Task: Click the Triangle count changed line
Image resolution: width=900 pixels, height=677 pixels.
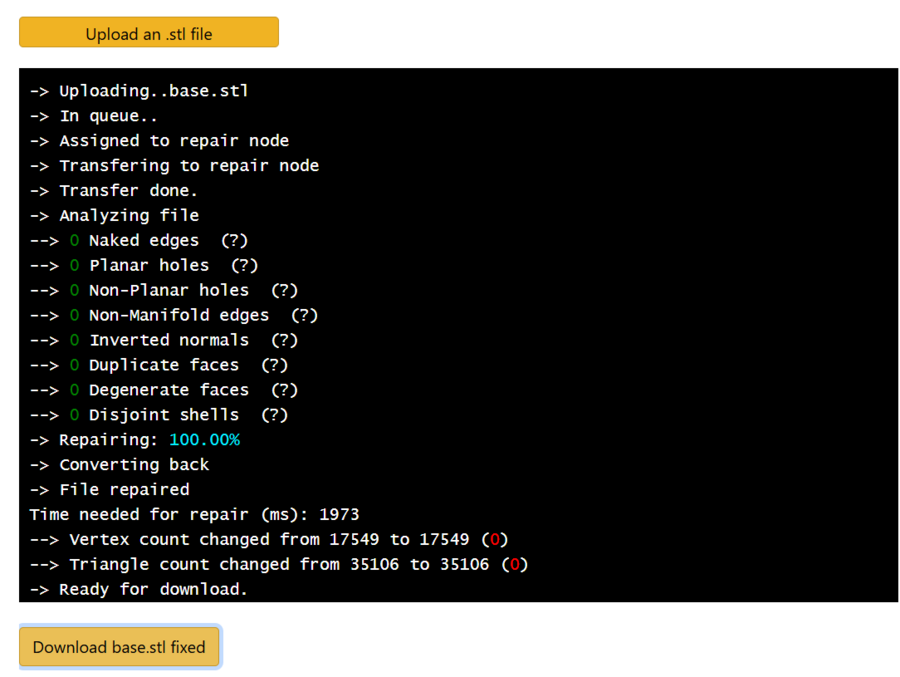Action: 279,564
